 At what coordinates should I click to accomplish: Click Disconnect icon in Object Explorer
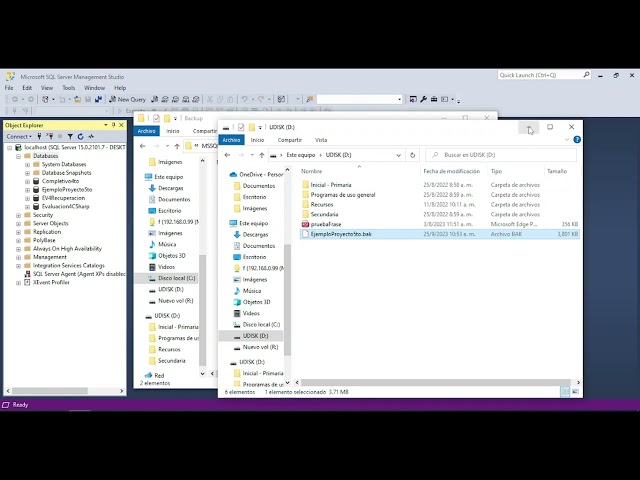click(x=50, y=136)
